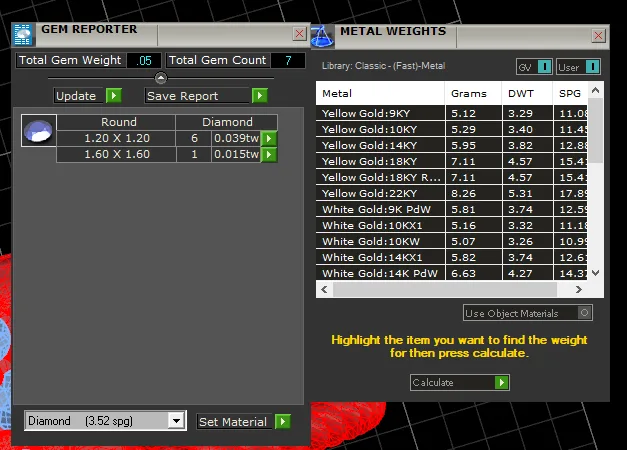Click green arrow next to Save Report
627x450 pixels.
[260, 96]
